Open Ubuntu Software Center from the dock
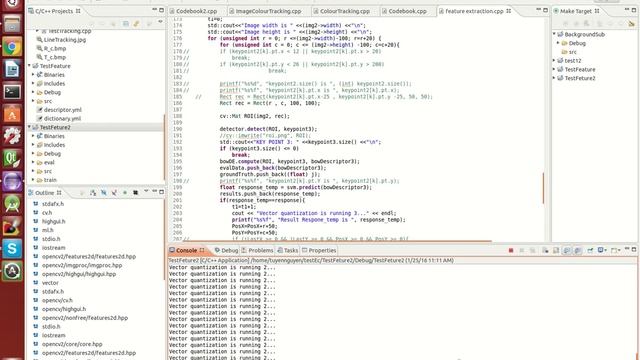640x360 pixels. click(x=12, y=114)
